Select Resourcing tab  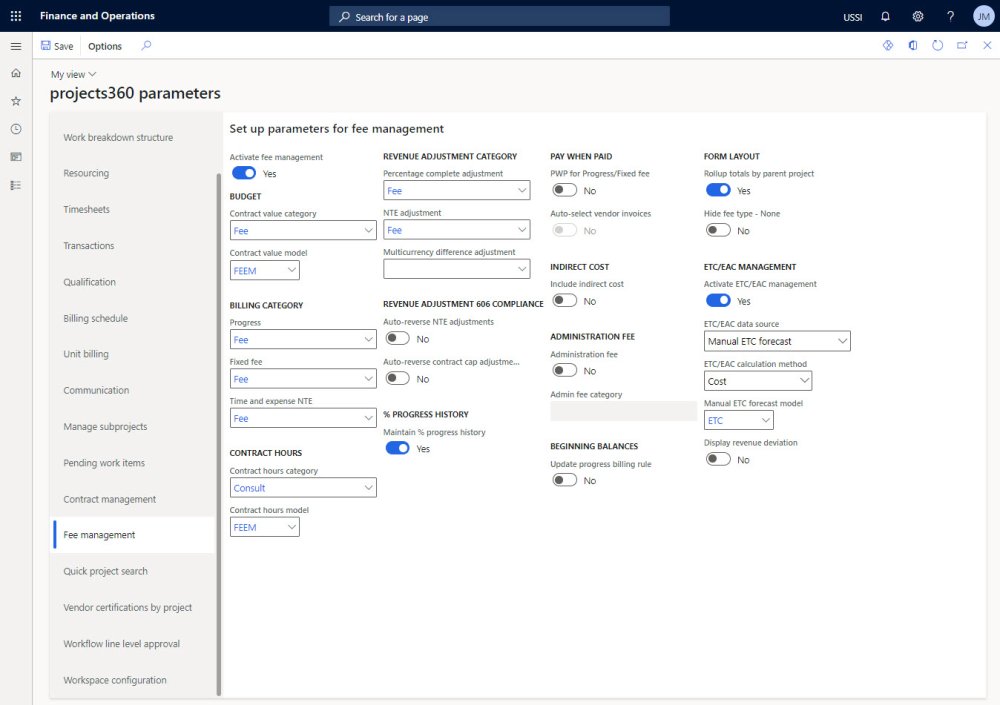click(134, 173)
